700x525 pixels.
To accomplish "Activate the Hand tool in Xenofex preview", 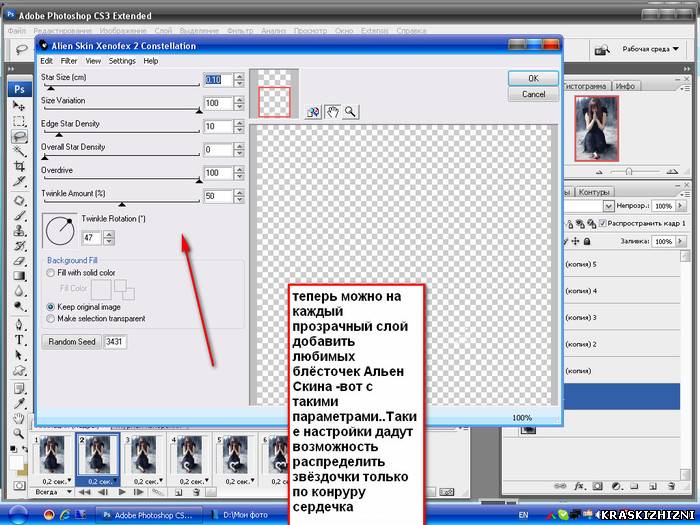I will [x=332, y=112].
